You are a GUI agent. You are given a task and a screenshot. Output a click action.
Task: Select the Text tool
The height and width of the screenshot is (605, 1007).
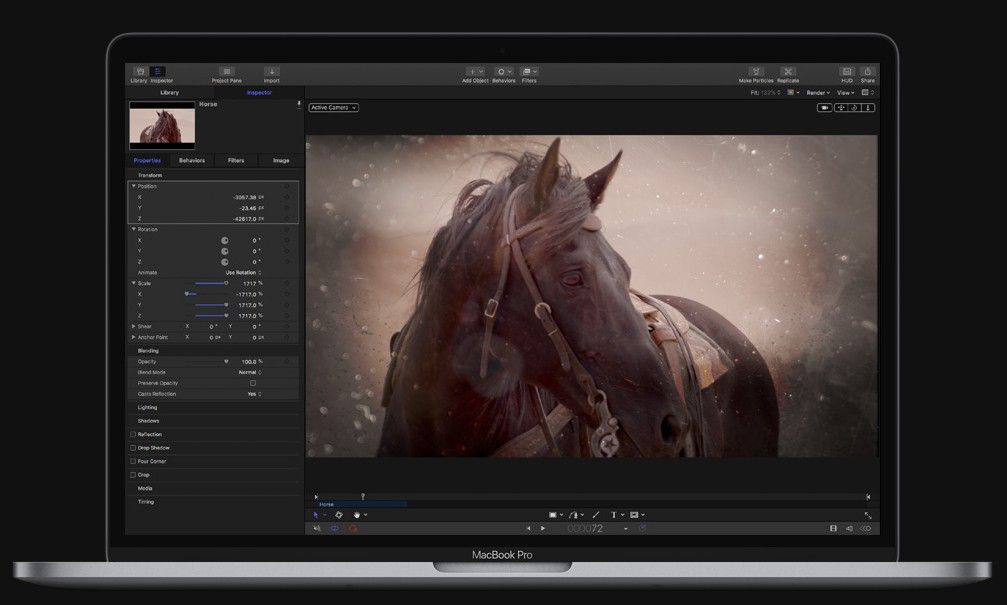[x=613, y=514]
